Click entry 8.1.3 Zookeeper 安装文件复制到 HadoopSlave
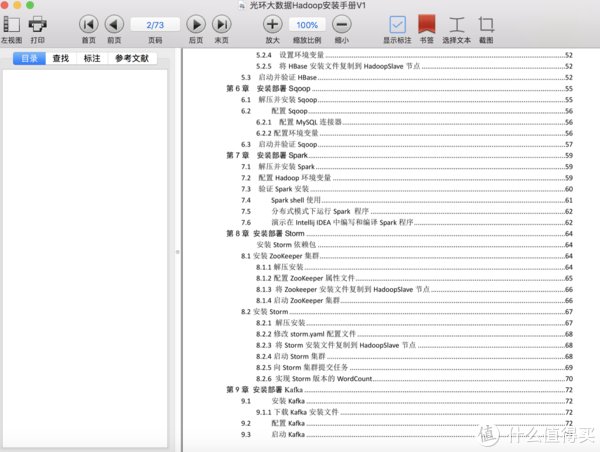Viewport: 600px width, 452px height. (x=414, y=289)
